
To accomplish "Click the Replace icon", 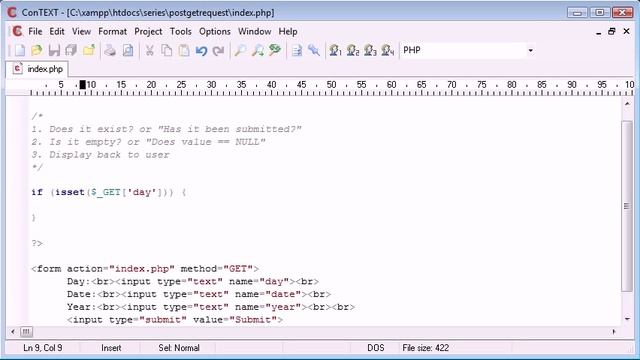I will coord(275,51).
